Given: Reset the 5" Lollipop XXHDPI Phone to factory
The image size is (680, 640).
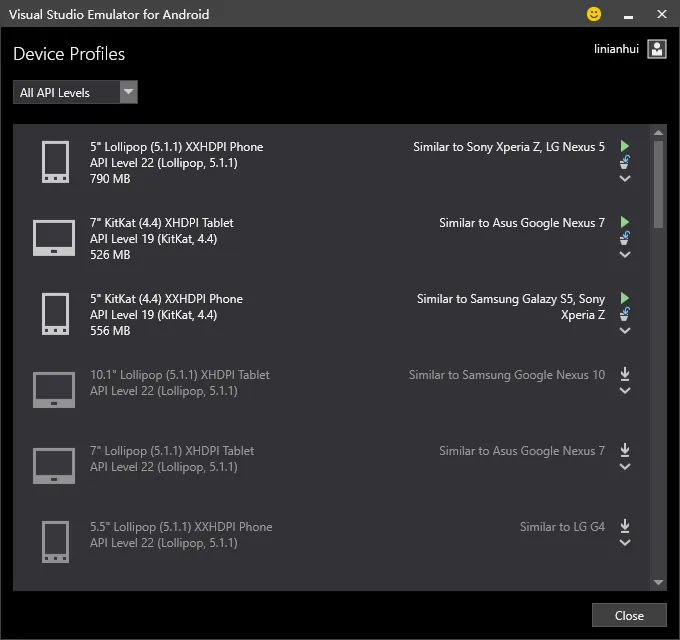Looking at the screenshot, I should (x=625, y=162).
